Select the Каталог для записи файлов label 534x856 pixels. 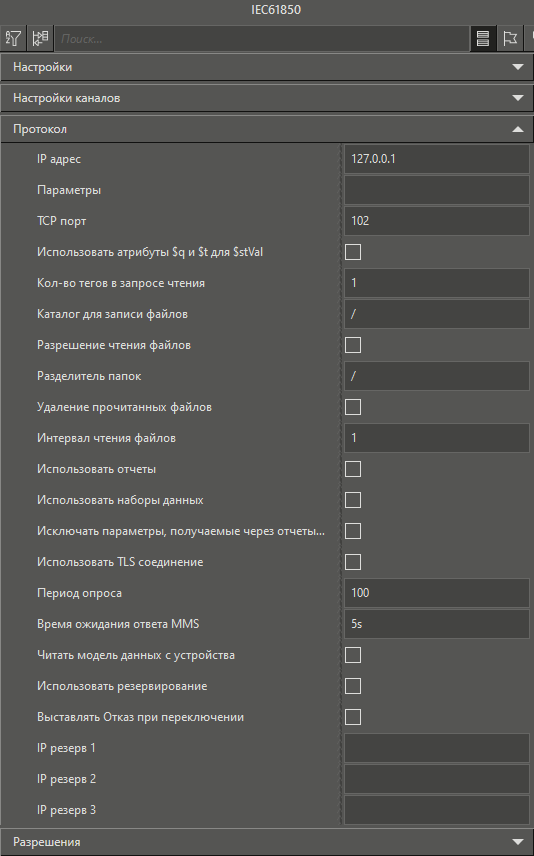(x=112, y=314)
